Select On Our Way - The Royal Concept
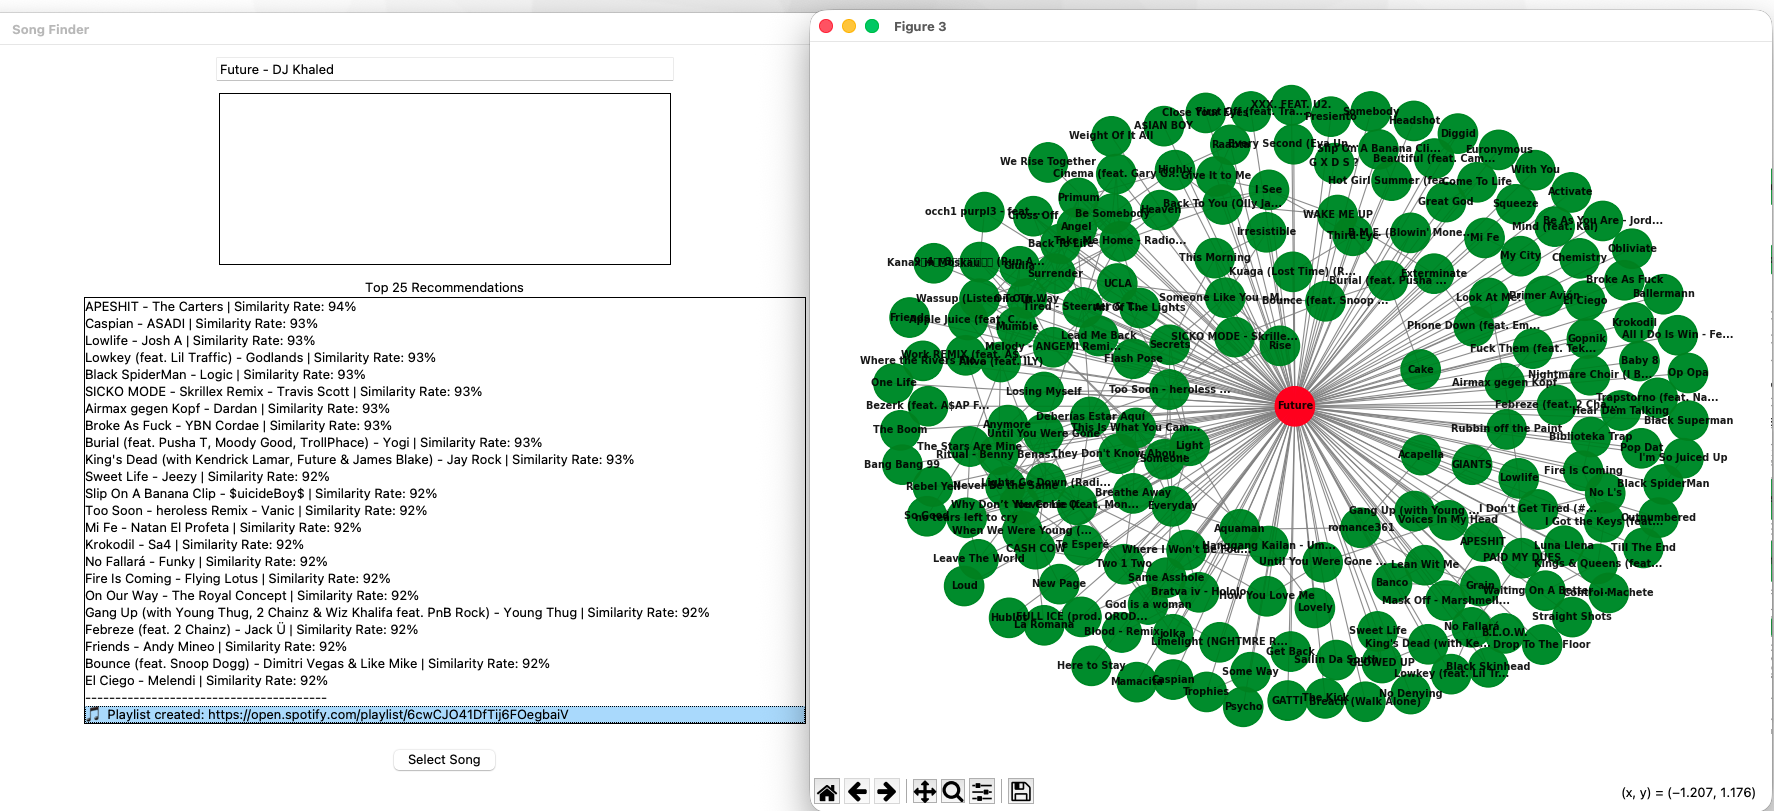Viewport: 1774px width, 811px height. coord(445,595)
